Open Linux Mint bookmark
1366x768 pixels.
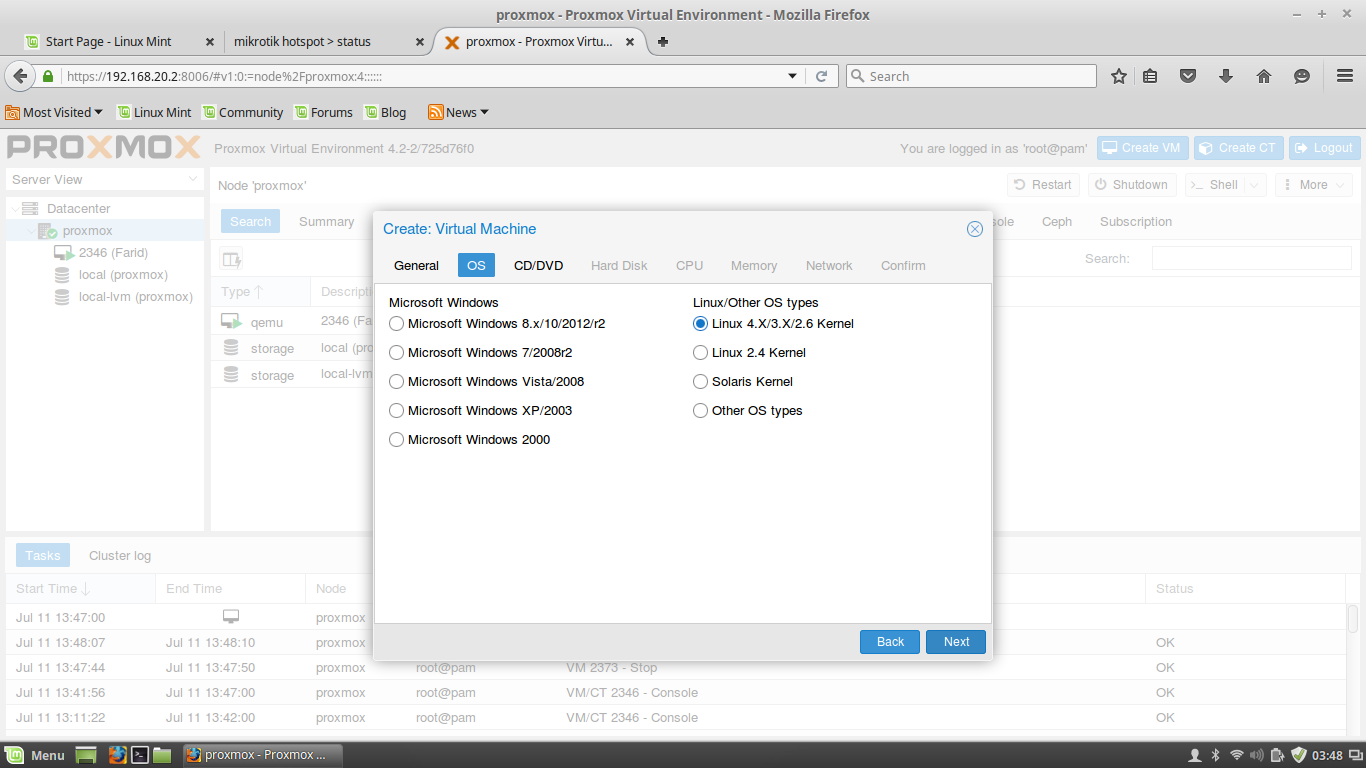coord(154,112)
